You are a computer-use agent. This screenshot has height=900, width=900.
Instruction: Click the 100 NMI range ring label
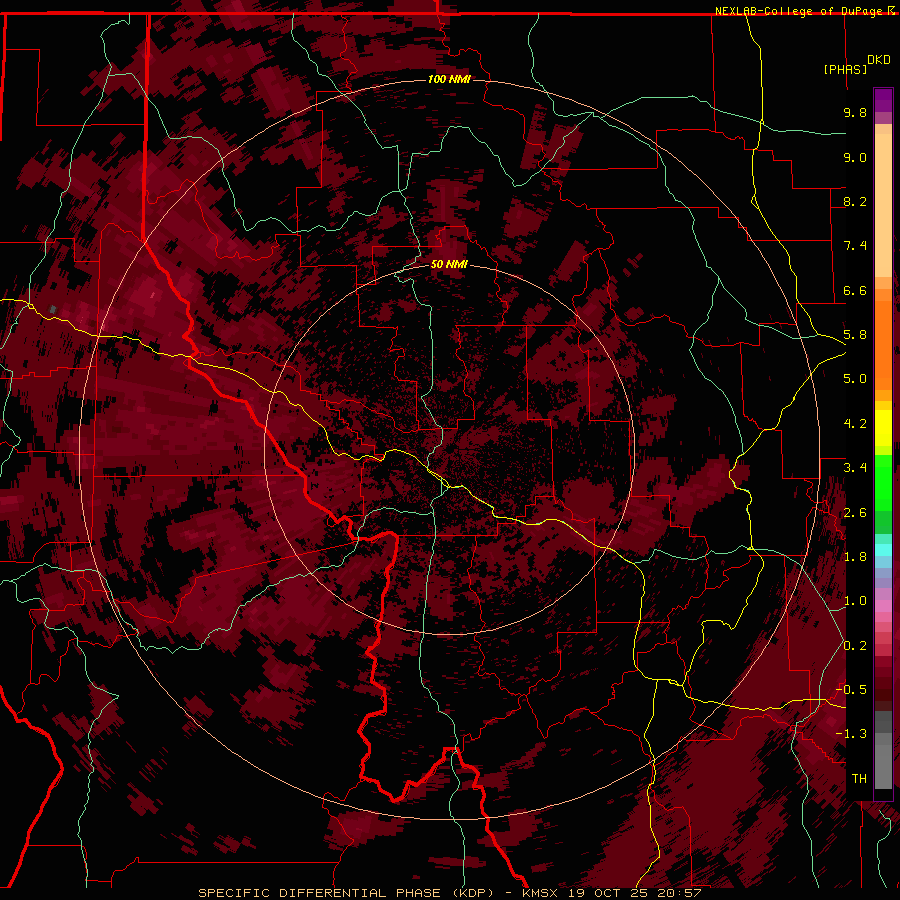(449, 79)
